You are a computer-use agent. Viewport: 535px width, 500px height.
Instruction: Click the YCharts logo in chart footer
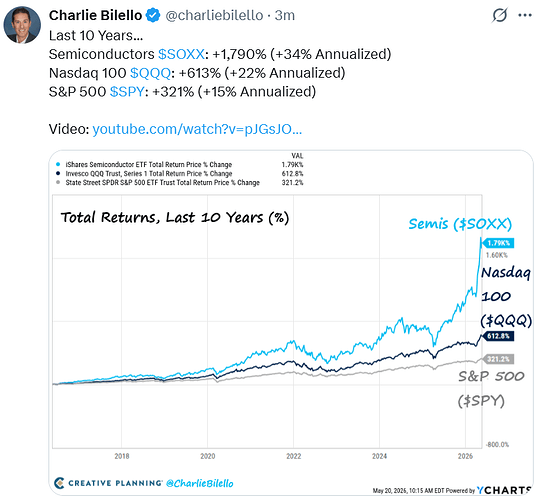tap(504, 490)
